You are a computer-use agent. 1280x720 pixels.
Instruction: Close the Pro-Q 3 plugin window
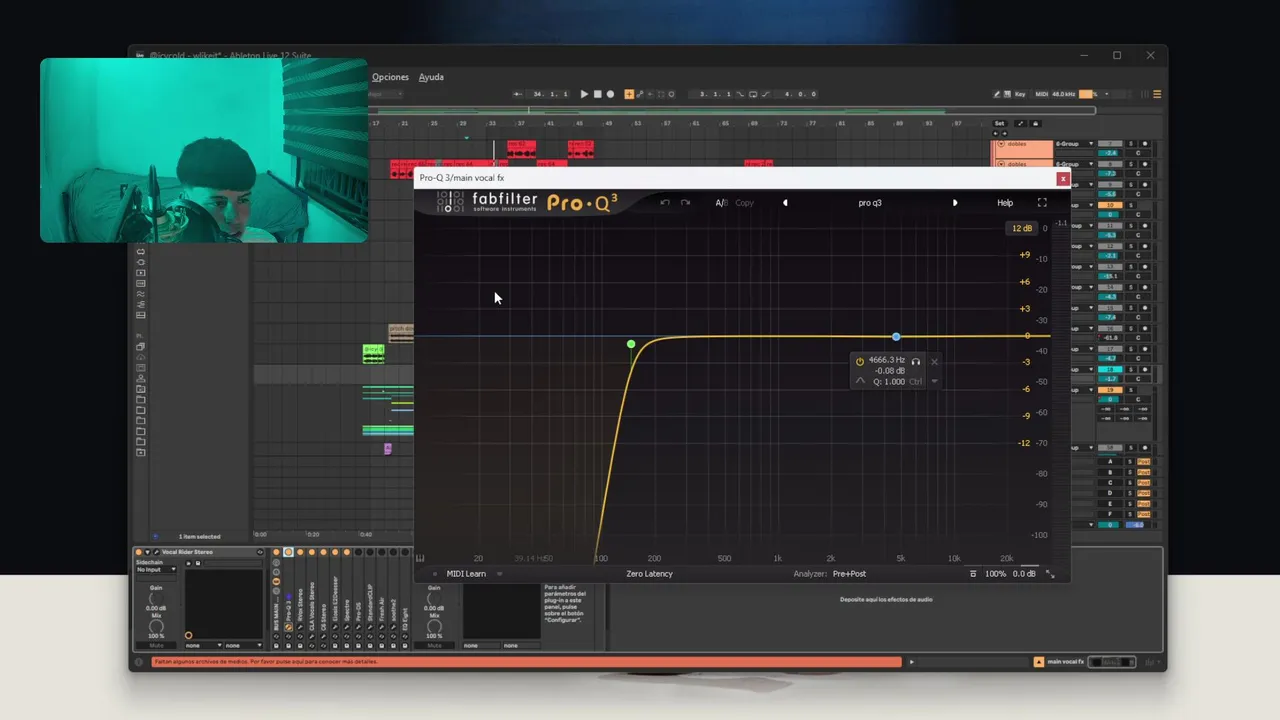[1062, 178]
